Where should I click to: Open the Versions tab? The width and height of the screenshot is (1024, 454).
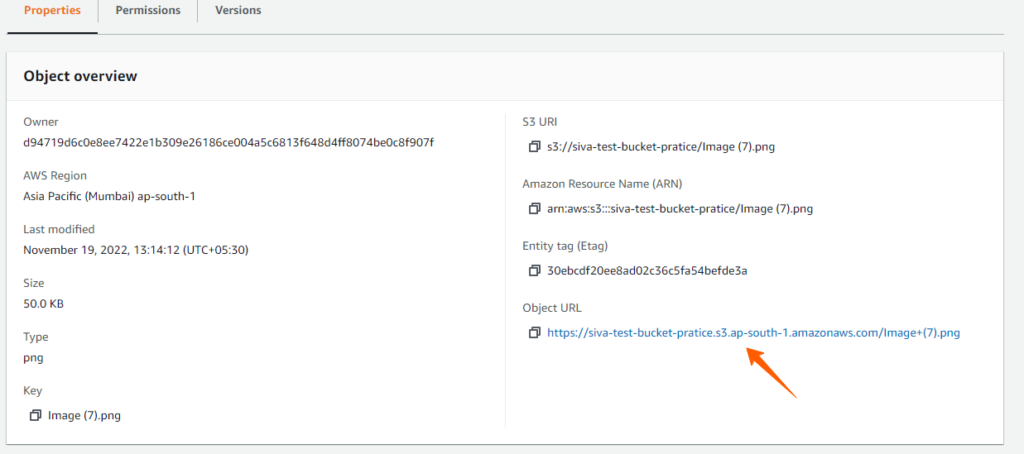coord(238,10)
